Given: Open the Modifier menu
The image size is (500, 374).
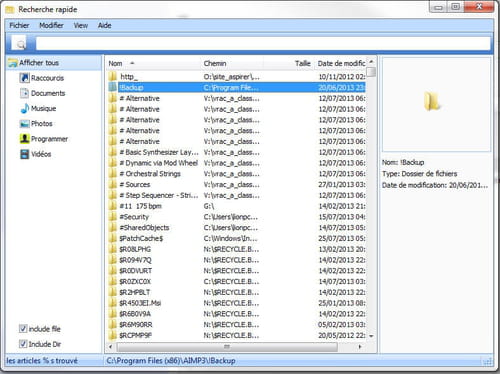Looking at the screenshot, I should [51, 25].
